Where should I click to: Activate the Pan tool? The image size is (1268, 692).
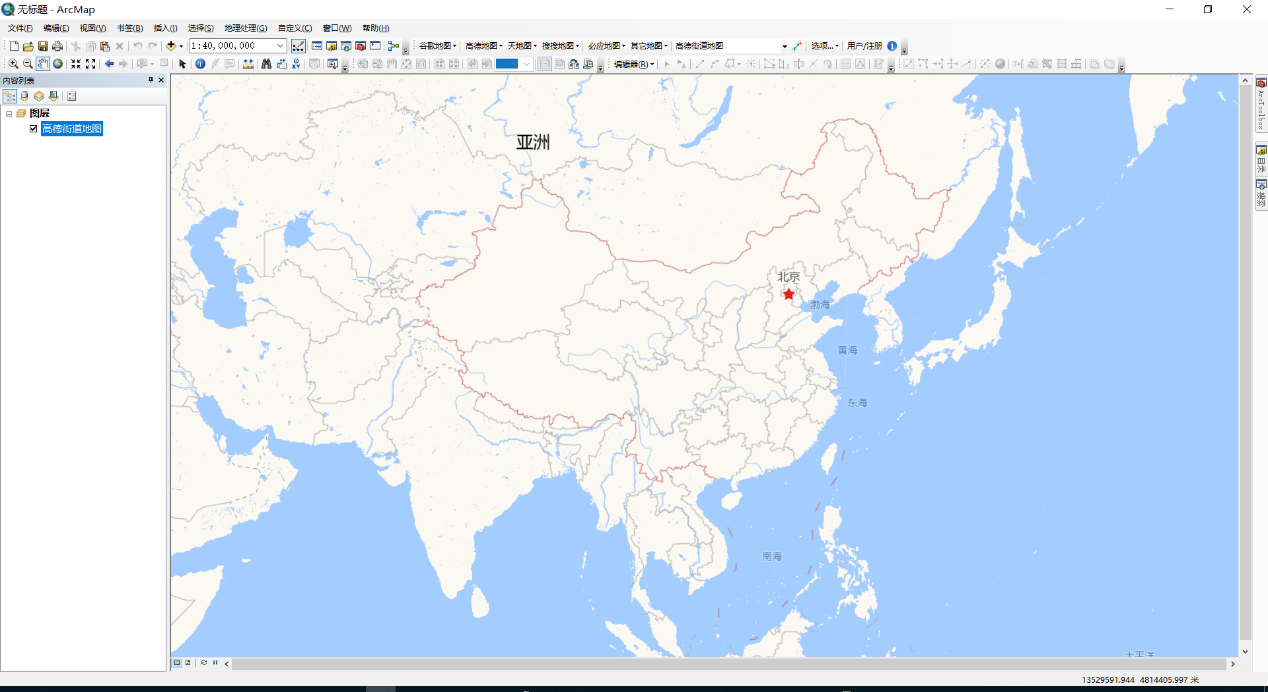point(41,63)
